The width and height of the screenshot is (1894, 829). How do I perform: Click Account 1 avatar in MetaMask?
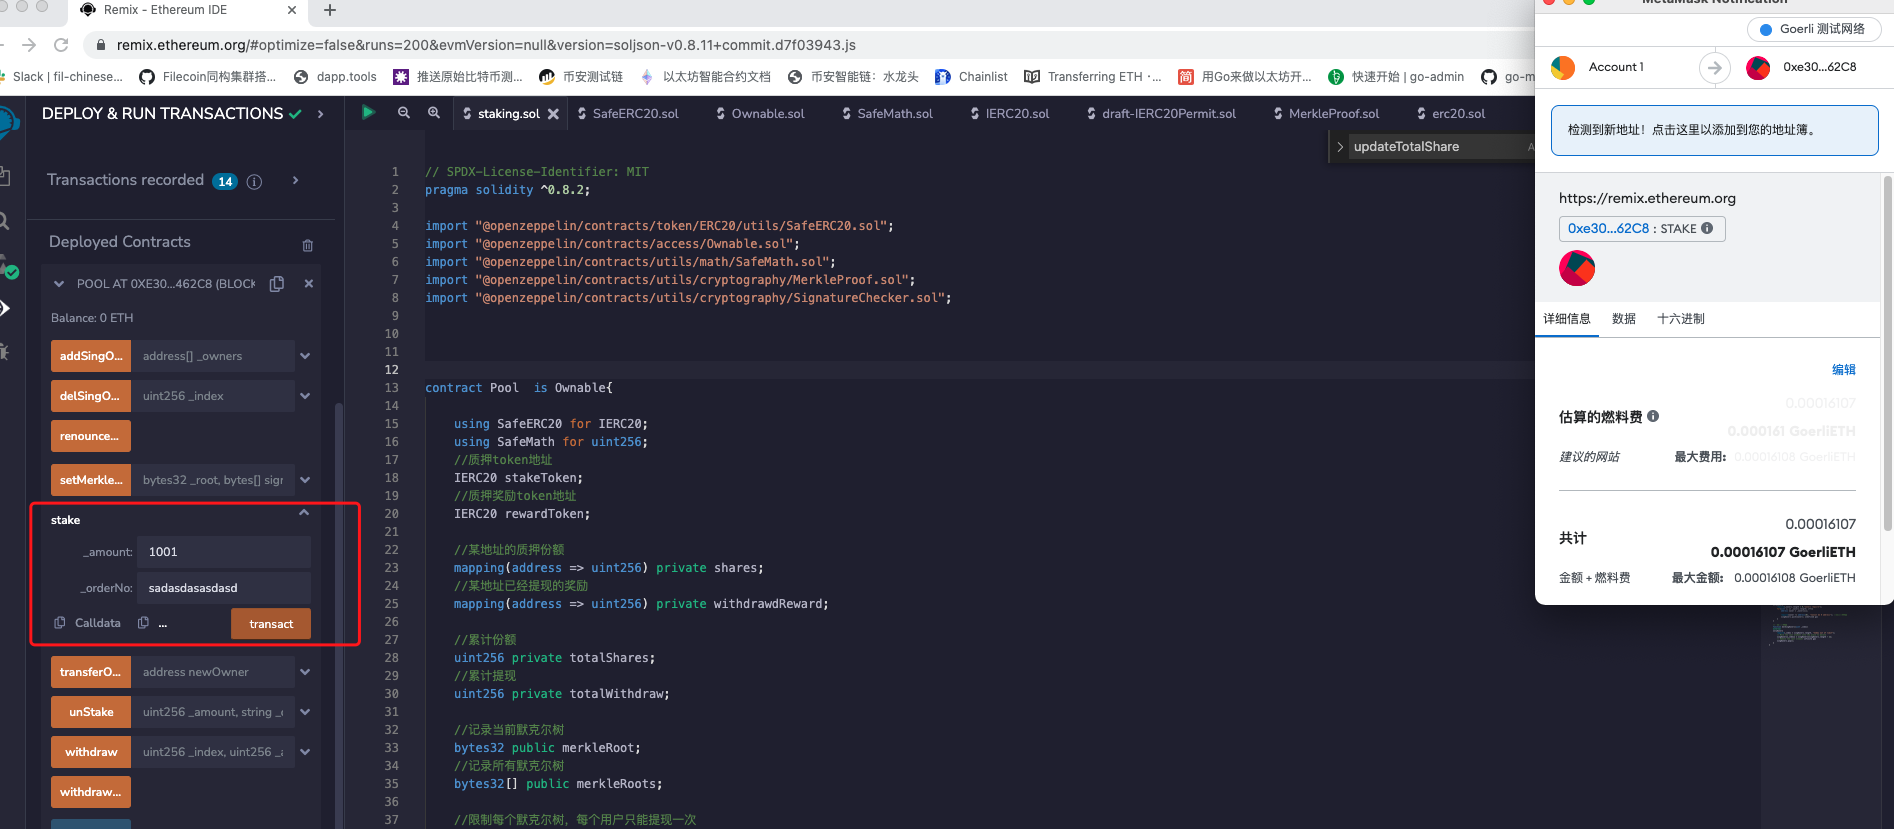point(1563,67)
